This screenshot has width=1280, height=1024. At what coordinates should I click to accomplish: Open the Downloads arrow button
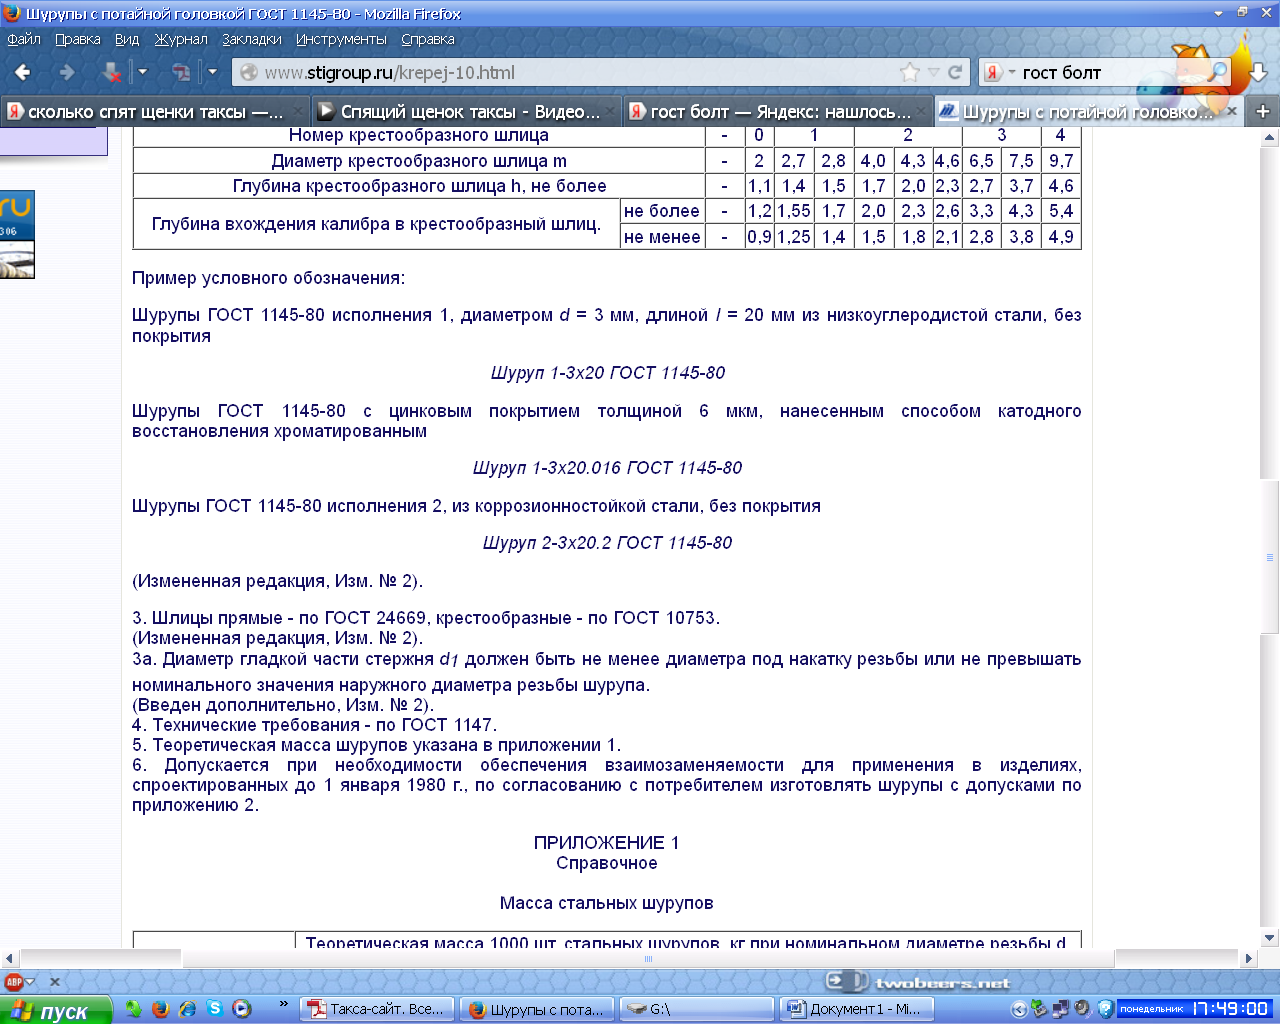(x=1258, y=72)
